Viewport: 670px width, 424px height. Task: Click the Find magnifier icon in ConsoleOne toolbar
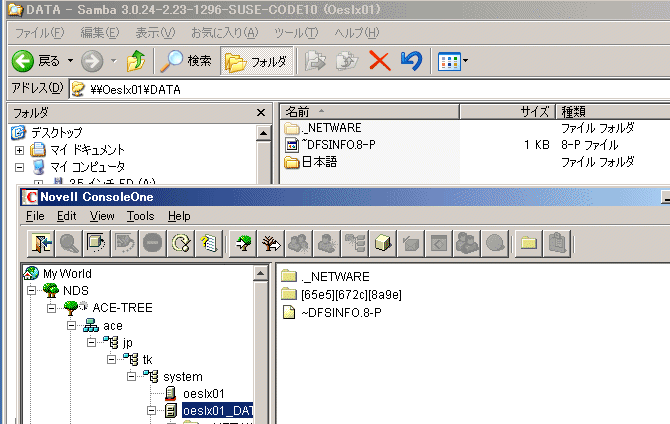69,244
